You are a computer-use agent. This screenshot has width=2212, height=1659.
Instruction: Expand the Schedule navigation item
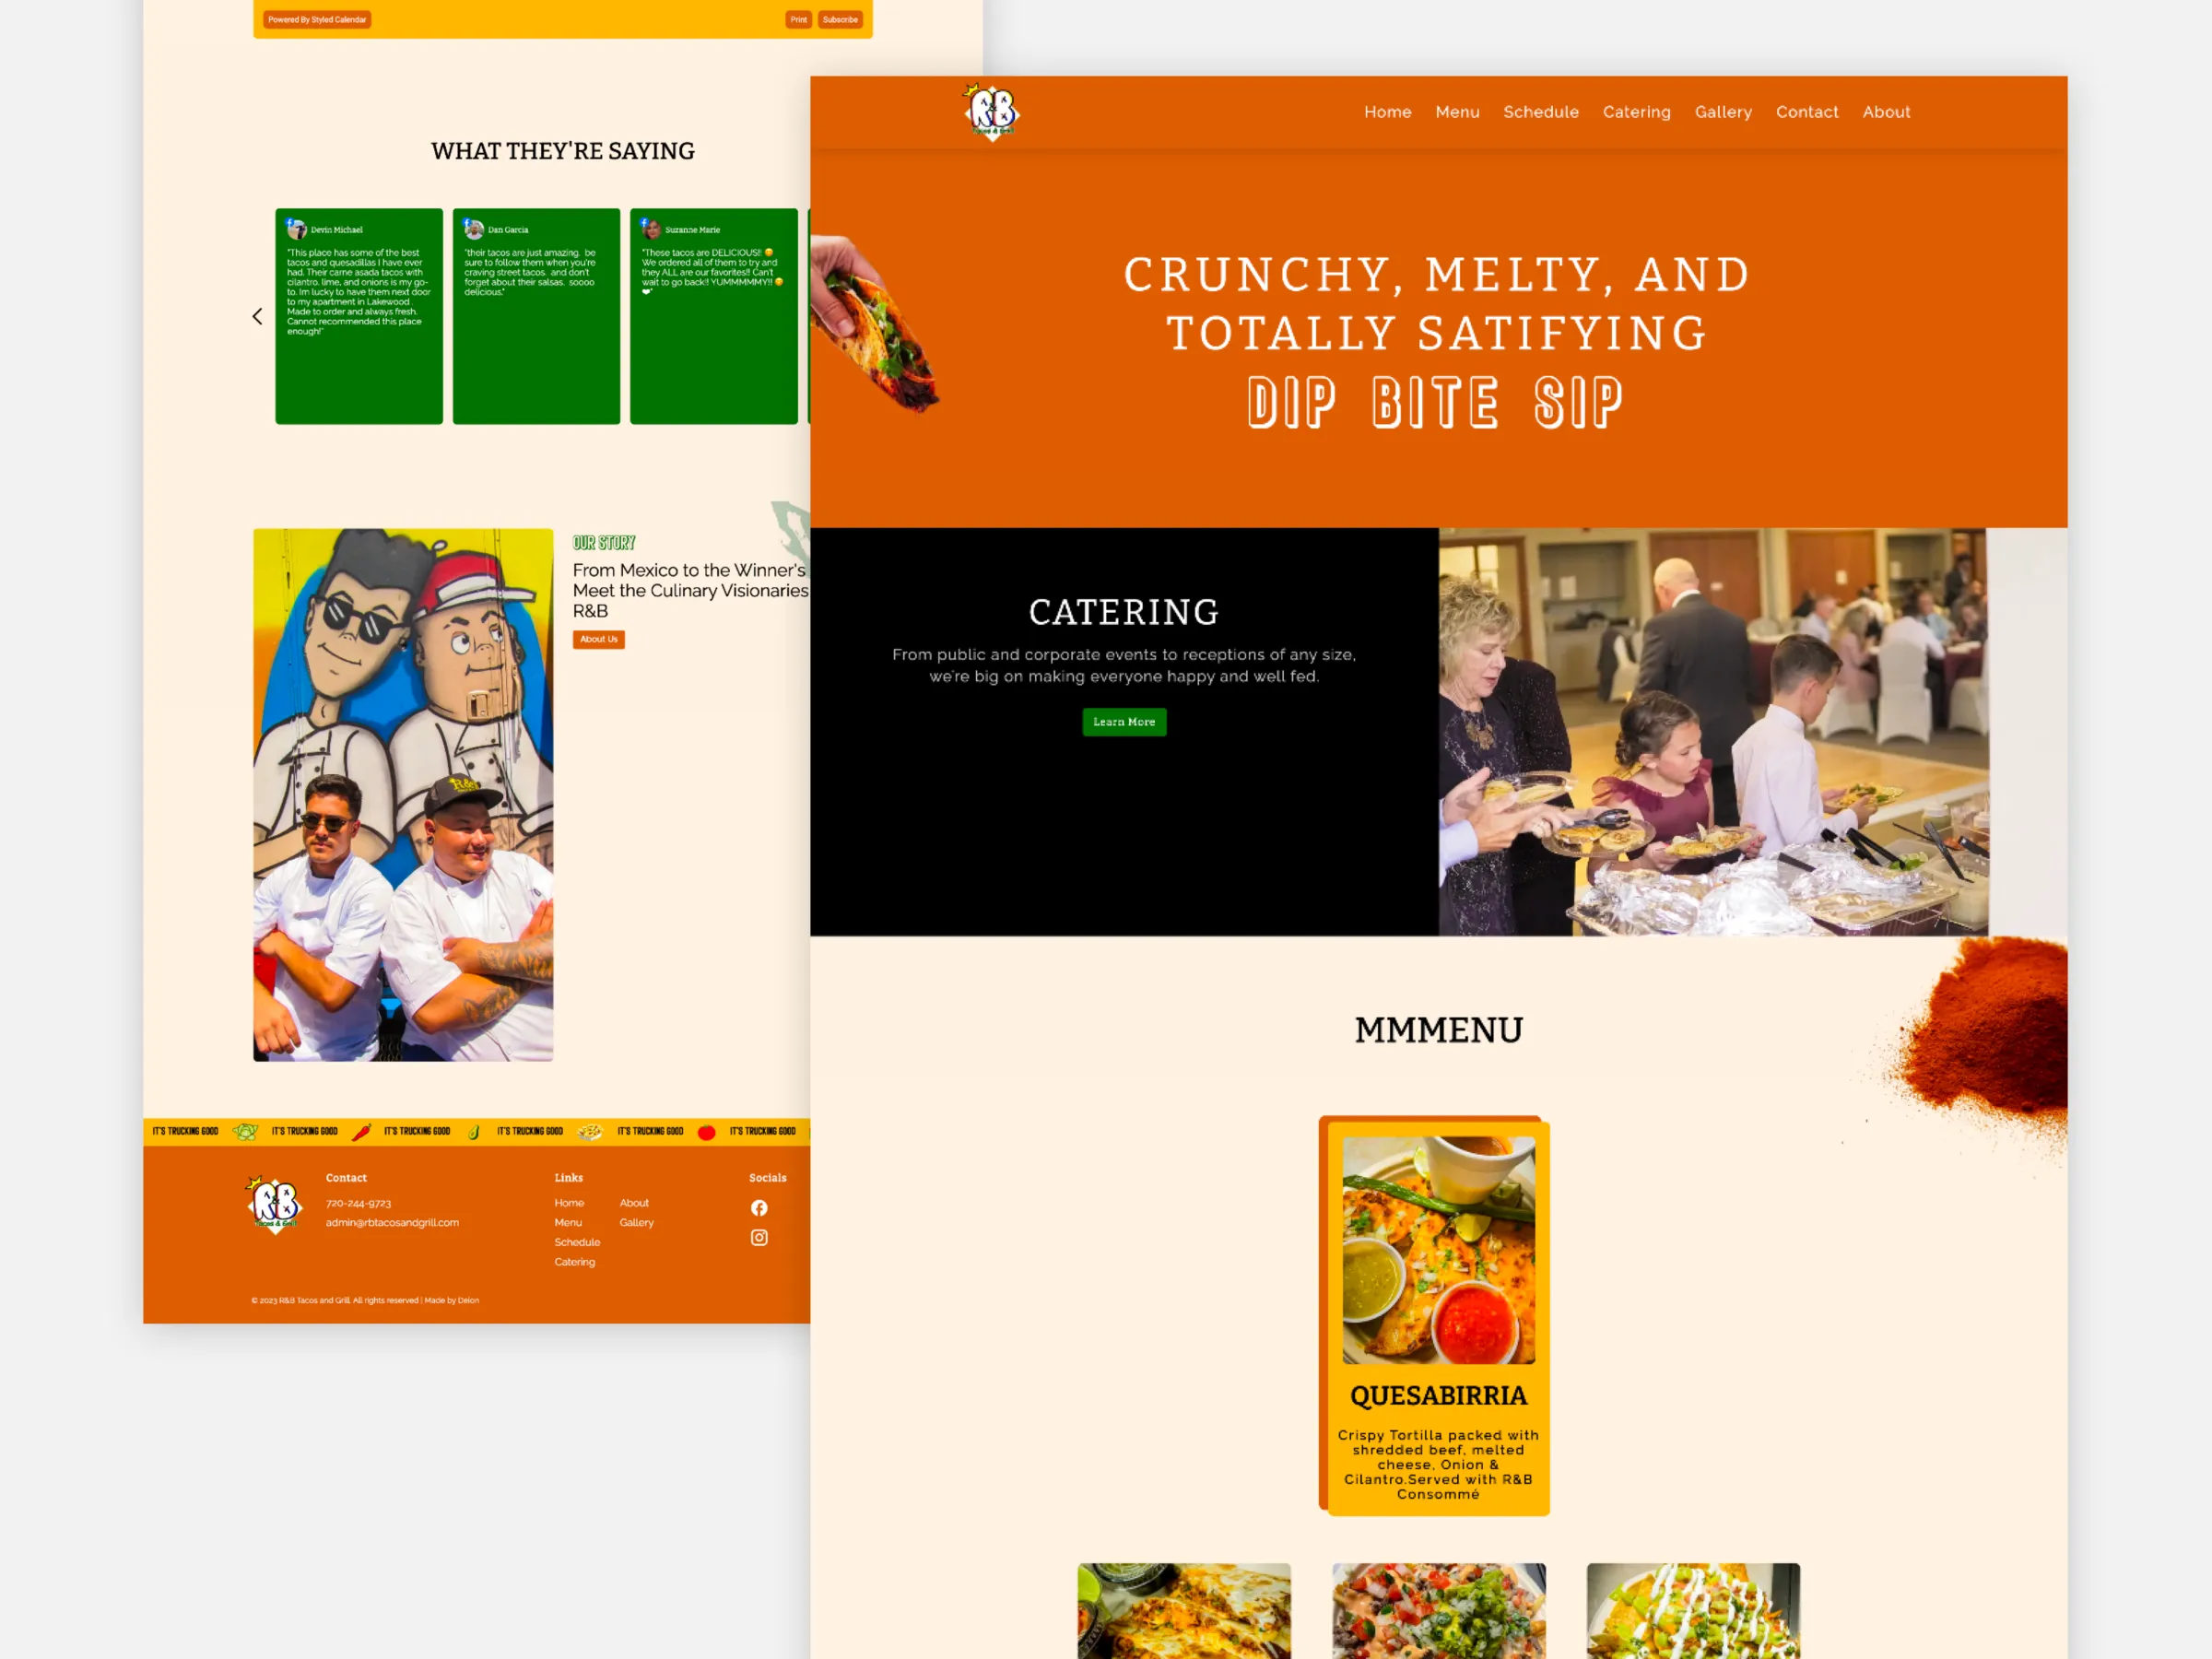tap(1541, 112)
